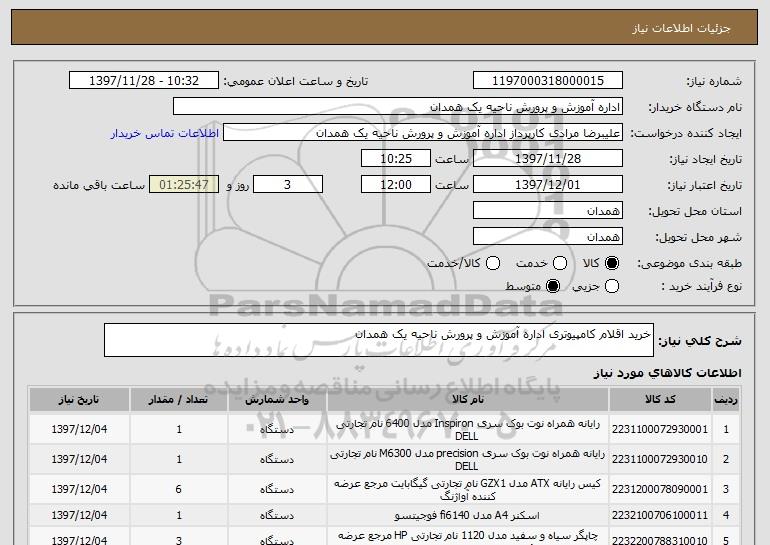The width and height of the screenshot is (770, 545).
Task: Click the واحد شمارش column header
Action: point(277,400)
